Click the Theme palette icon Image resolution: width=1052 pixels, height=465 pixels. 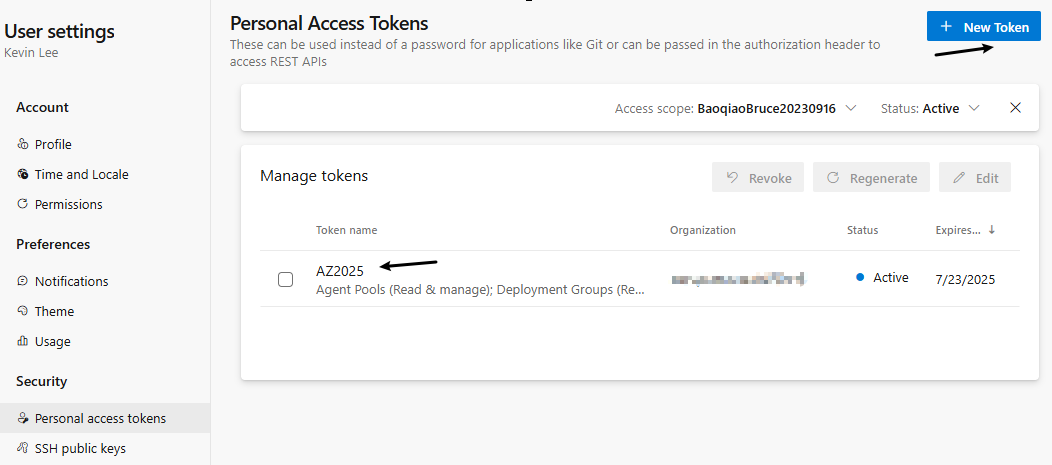click(23, 311)
